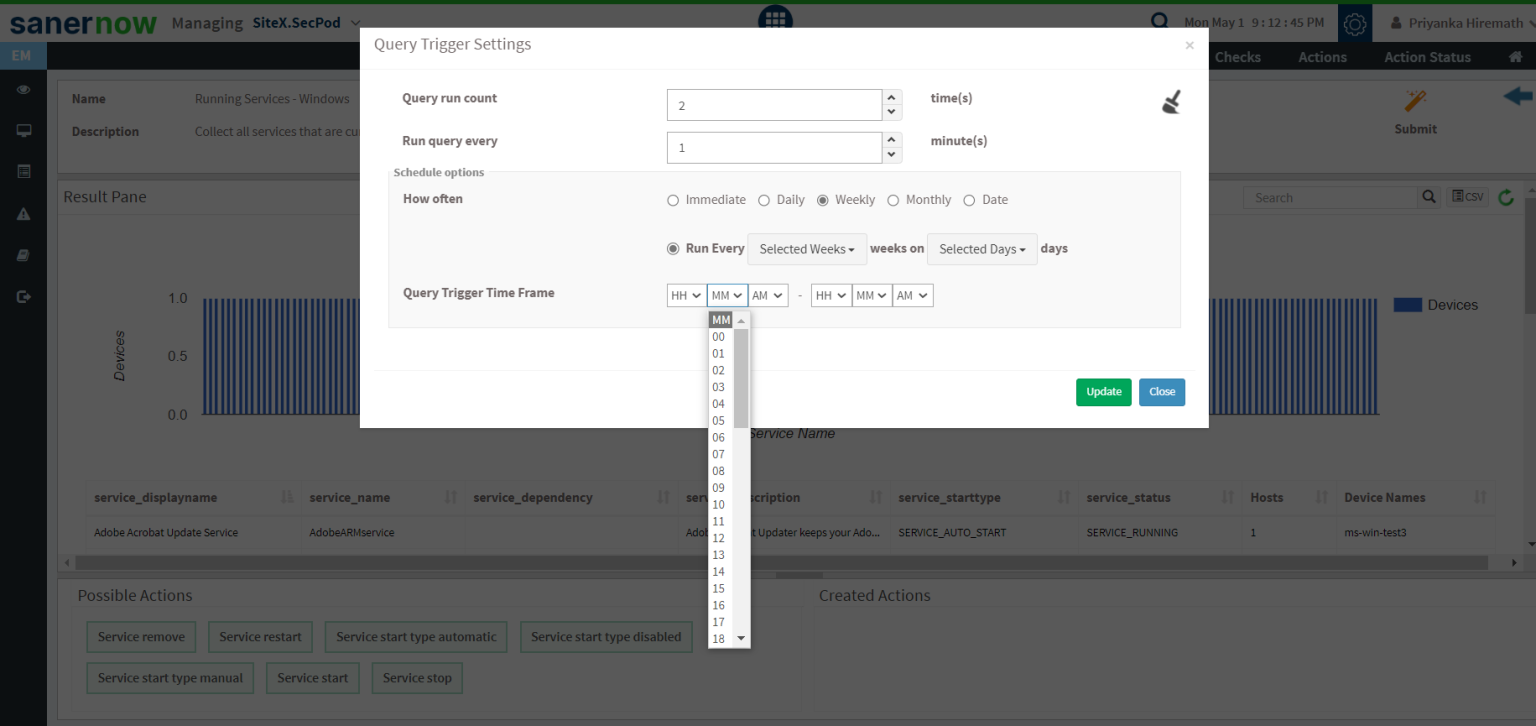Viewport: 1536px width, 726px height.
Task: Click the warning triangle sidebar icon
Action: 23,214
